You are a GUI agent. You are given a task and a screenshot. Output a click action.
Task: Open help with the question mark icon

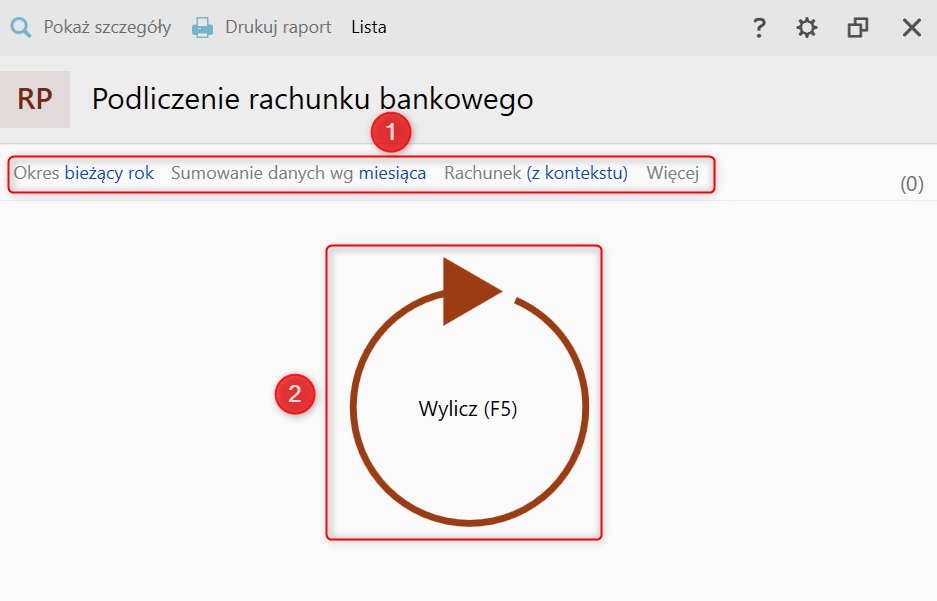click(759, 28)
